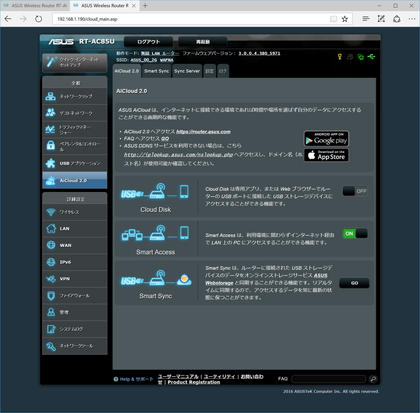Click the FAQ search input field
Screen dimensions: 420x413
pos(329,379)
